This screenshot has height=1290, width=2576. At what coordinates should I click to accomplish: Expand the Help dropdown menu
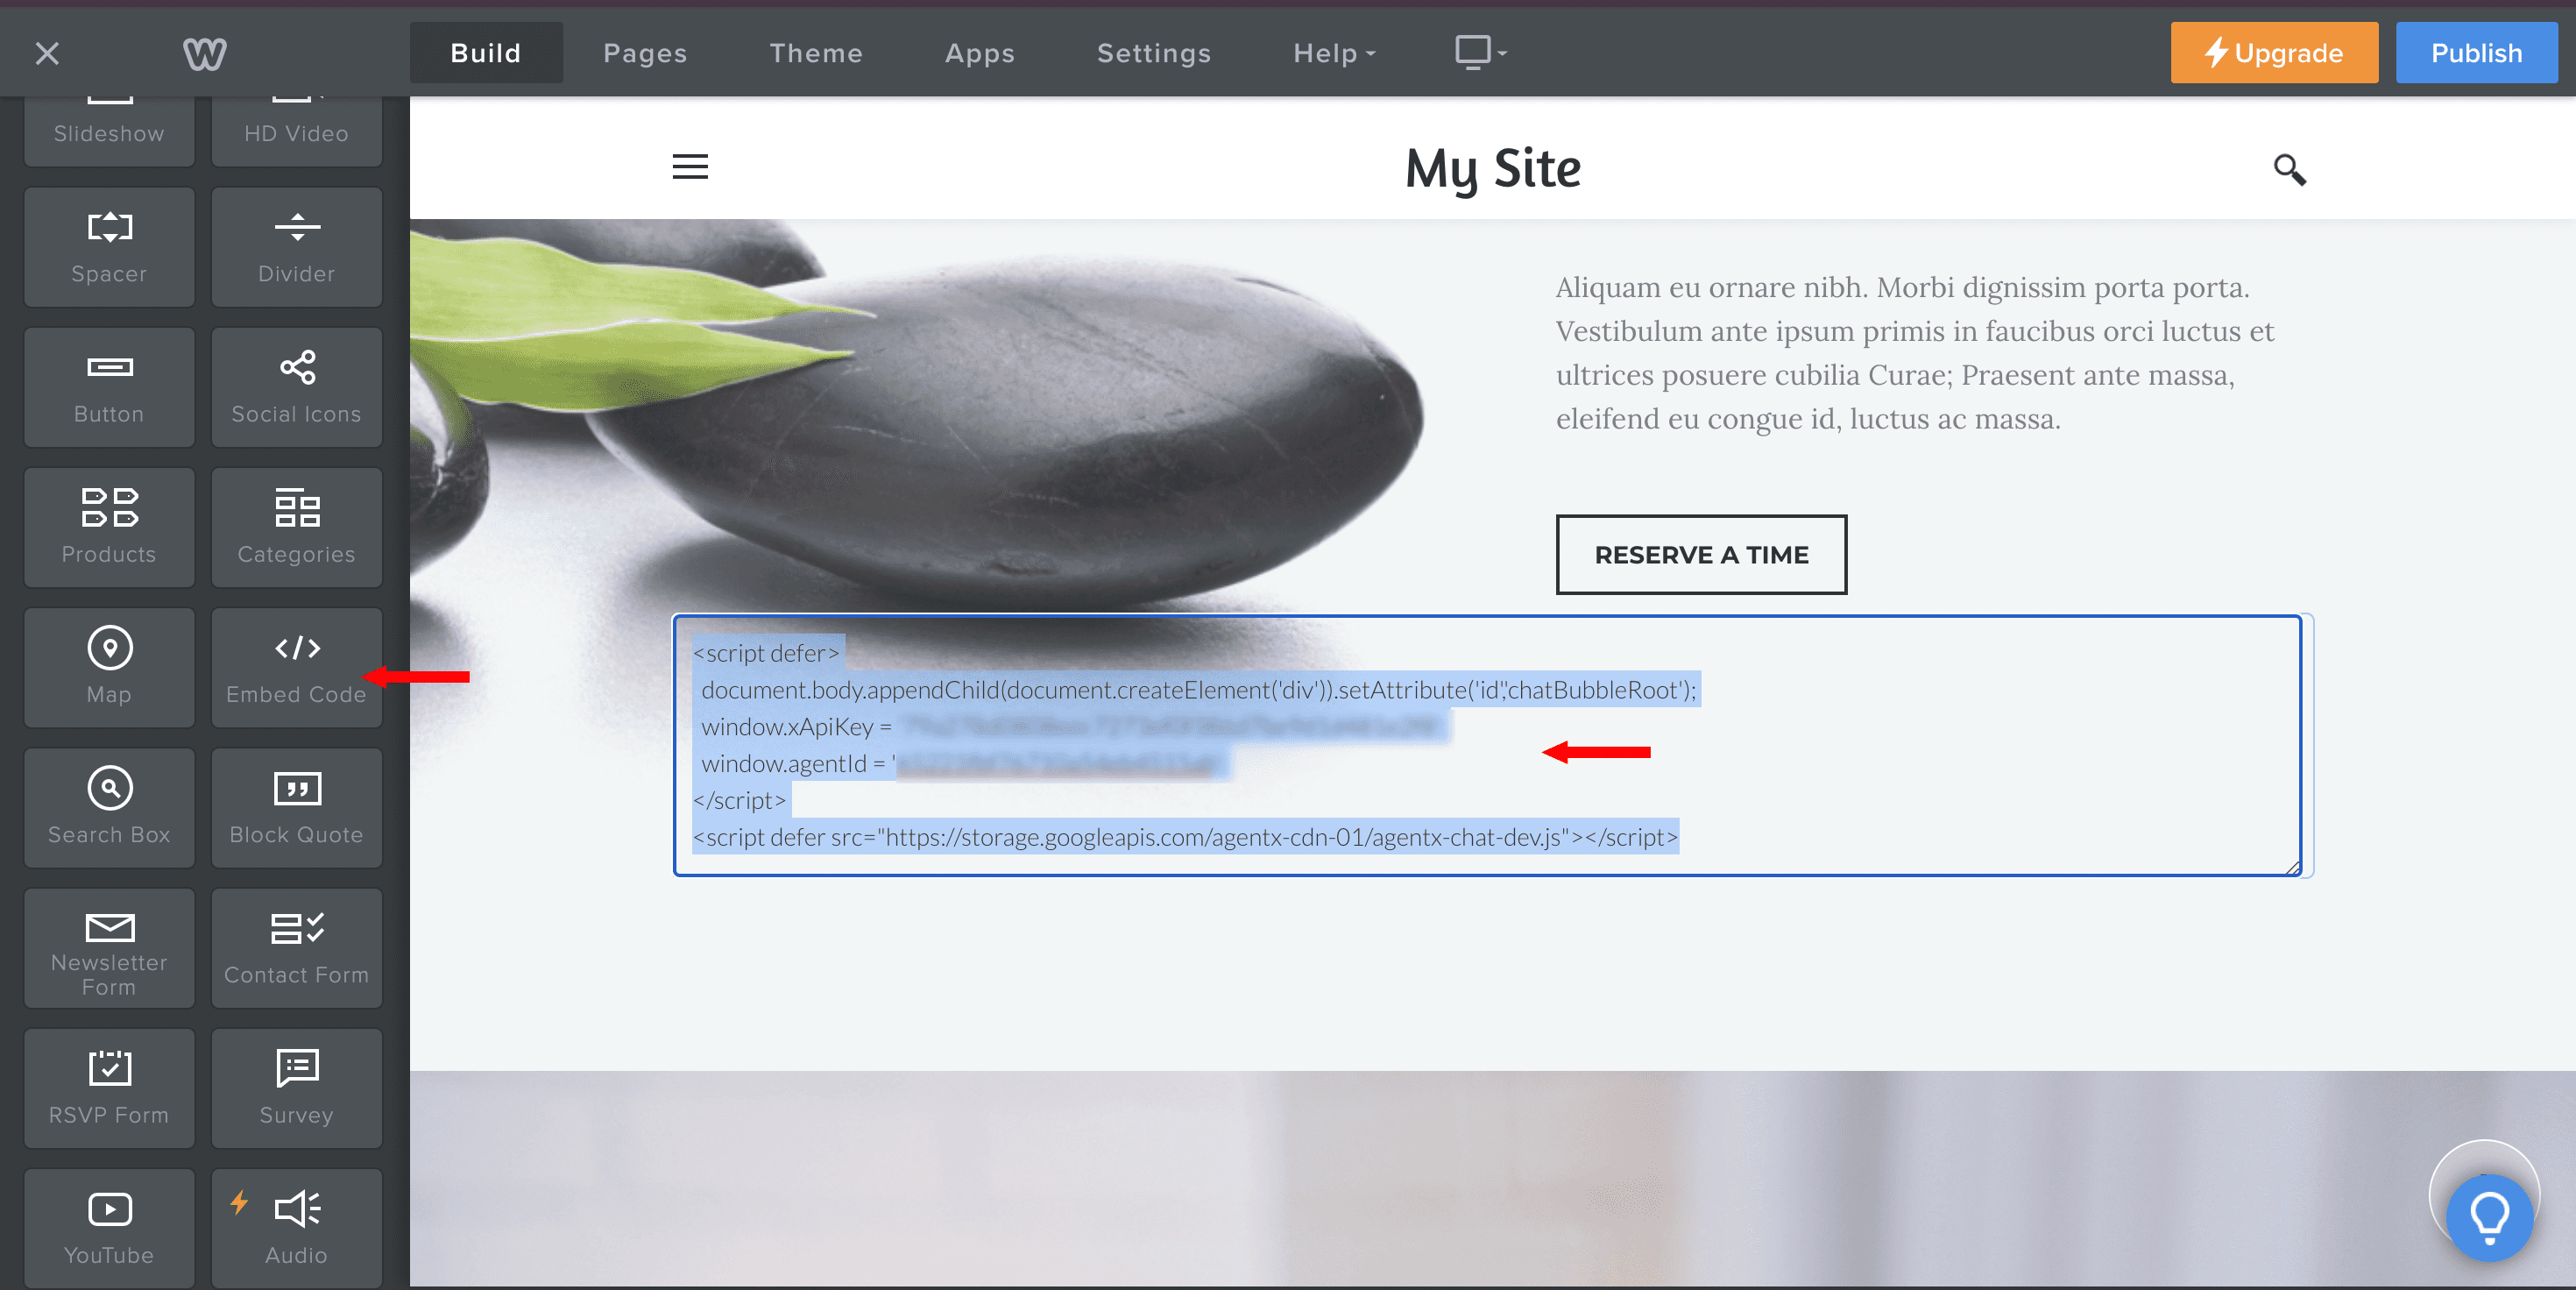click(x=1334, y=53)
